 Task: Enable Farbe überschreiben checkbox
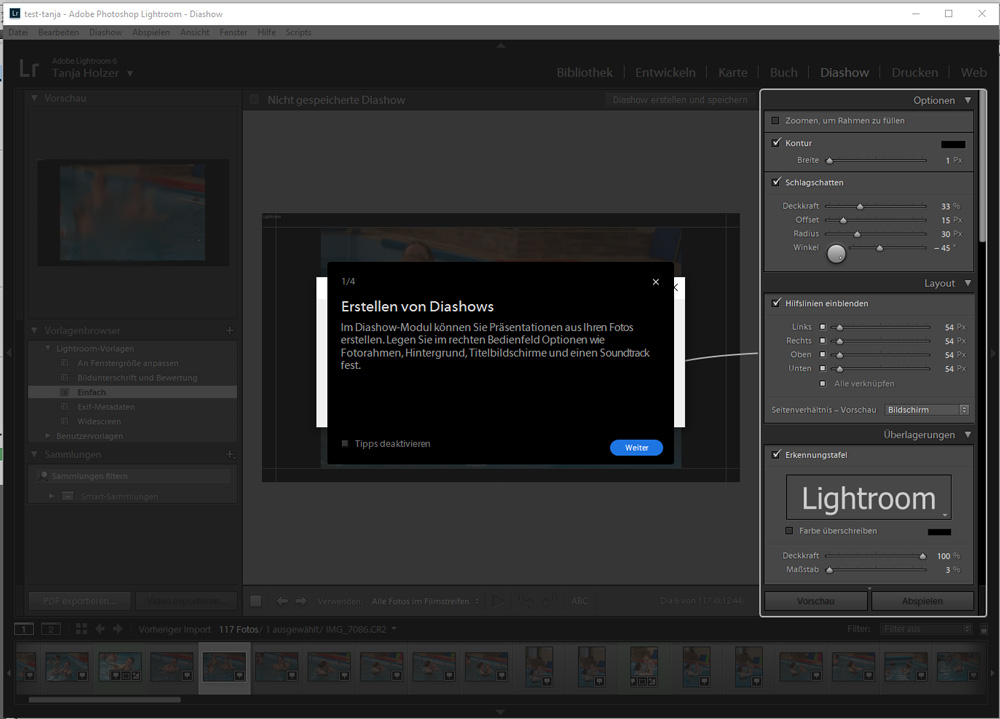click(x=789, y=531)
